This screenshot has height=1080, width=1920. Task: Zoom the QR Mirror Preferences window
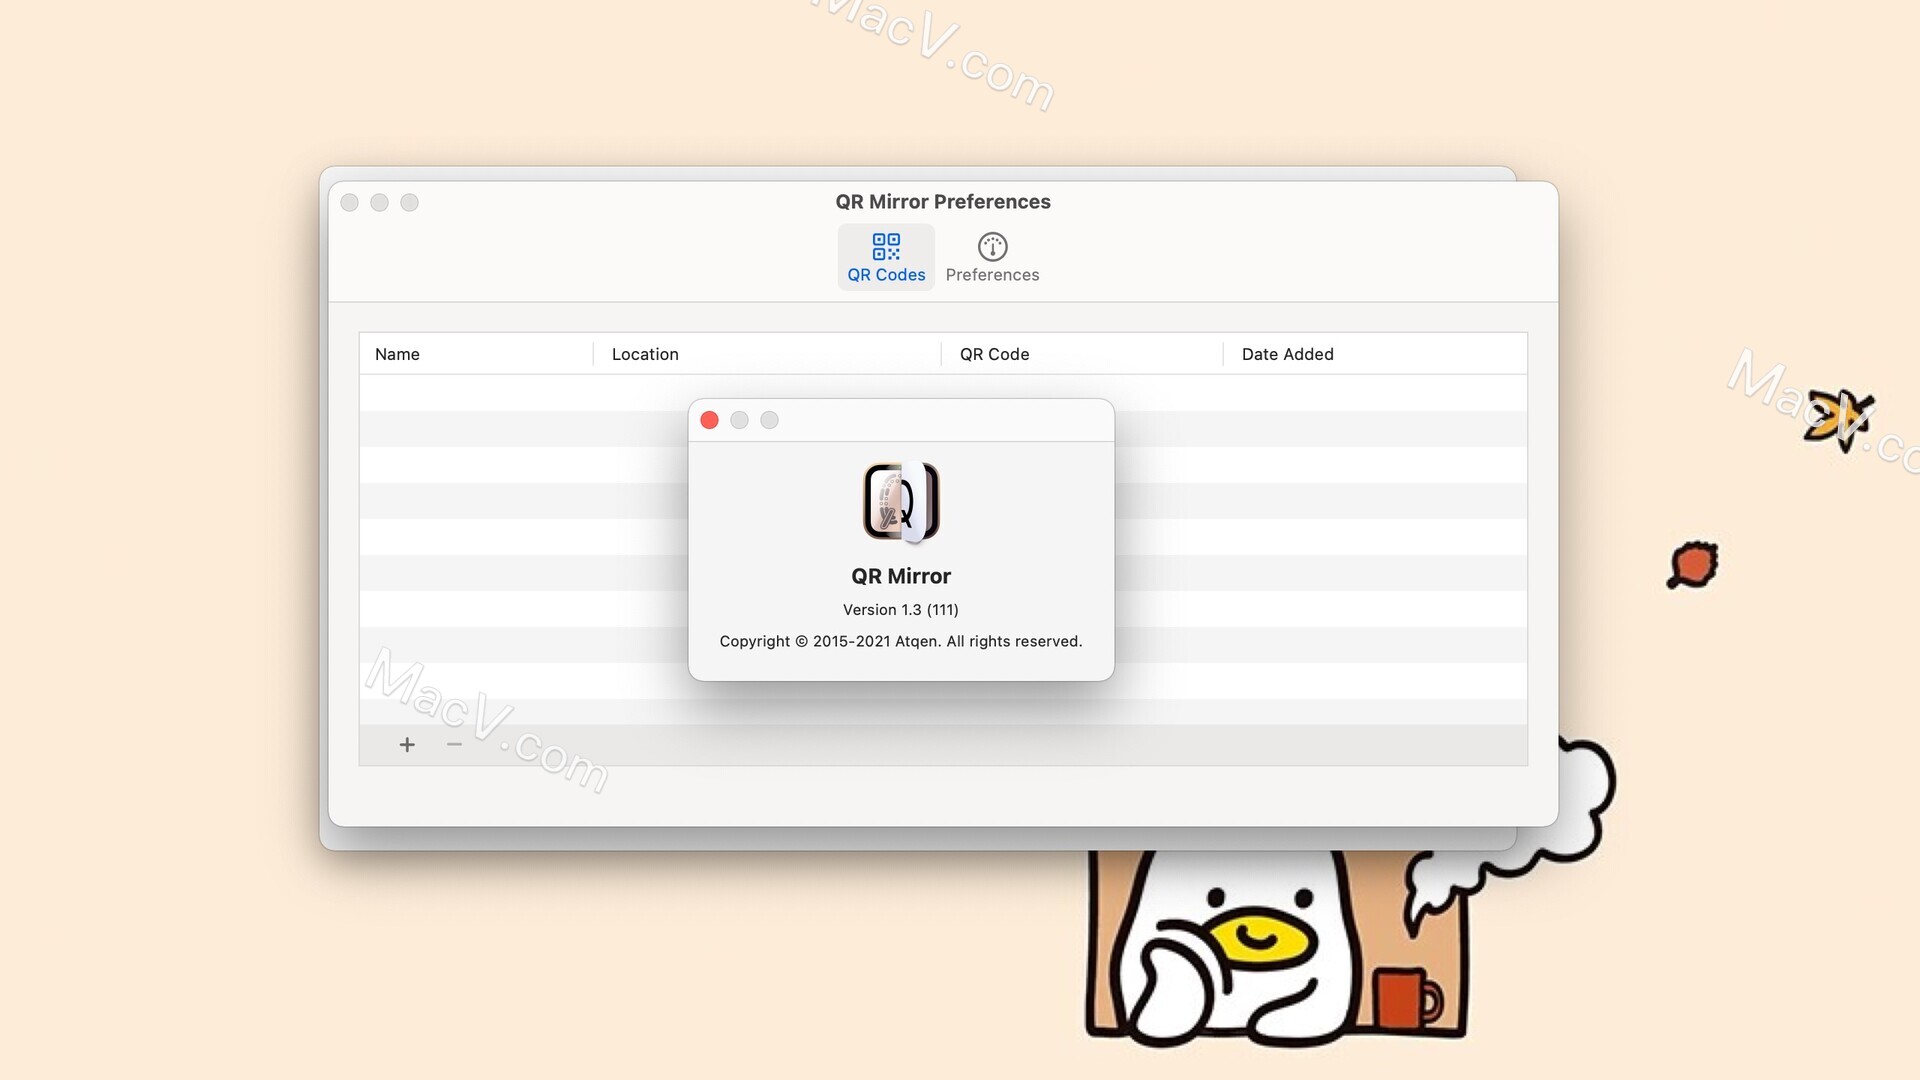(x=410, y=203)
